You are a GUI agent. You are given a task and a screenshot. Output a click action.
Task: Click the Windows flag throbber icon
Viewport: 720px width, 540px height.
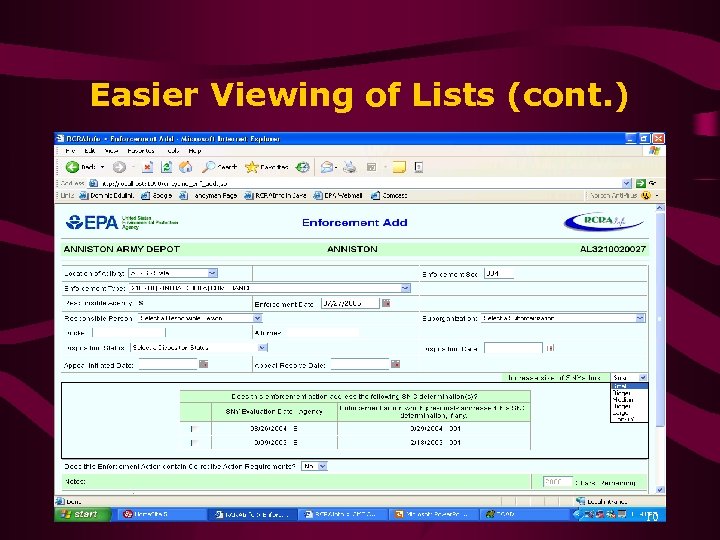[654, 151]
